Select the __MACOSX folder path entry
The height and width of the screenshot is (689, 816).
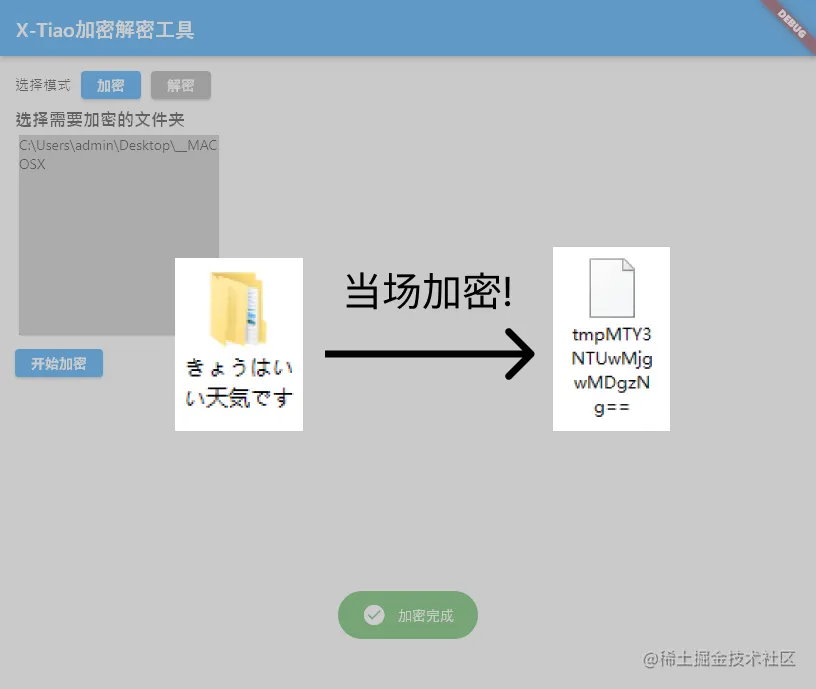[114, 154]
